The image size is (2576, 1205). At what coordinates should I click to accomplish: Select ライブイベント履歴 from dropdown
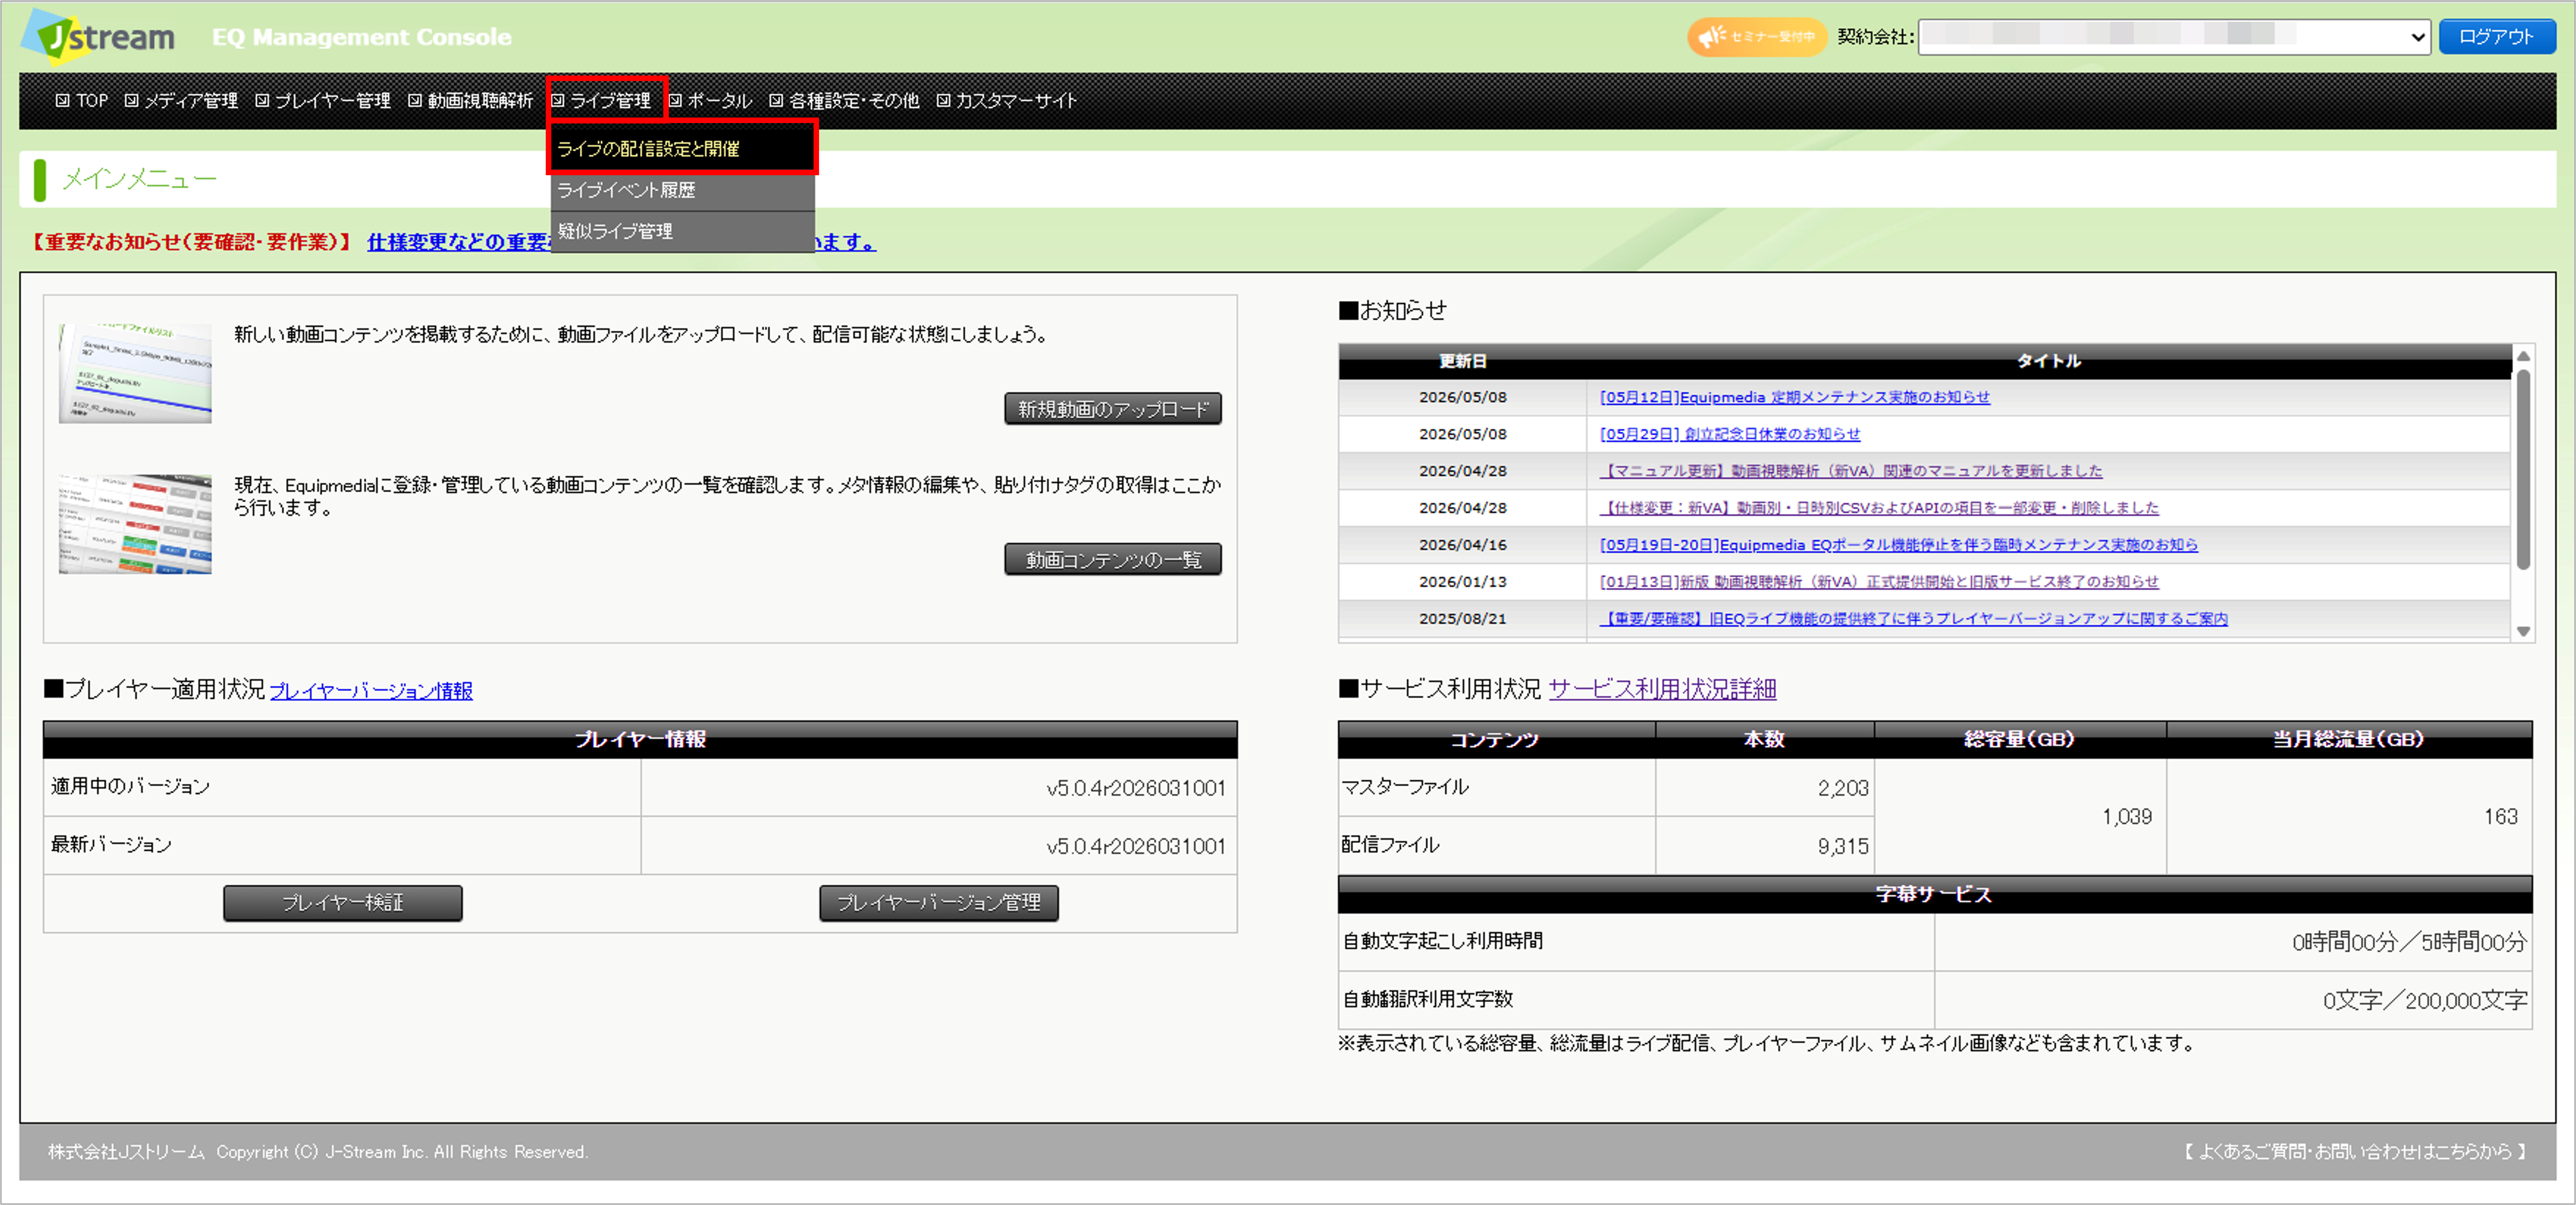[x=683, y=190]
